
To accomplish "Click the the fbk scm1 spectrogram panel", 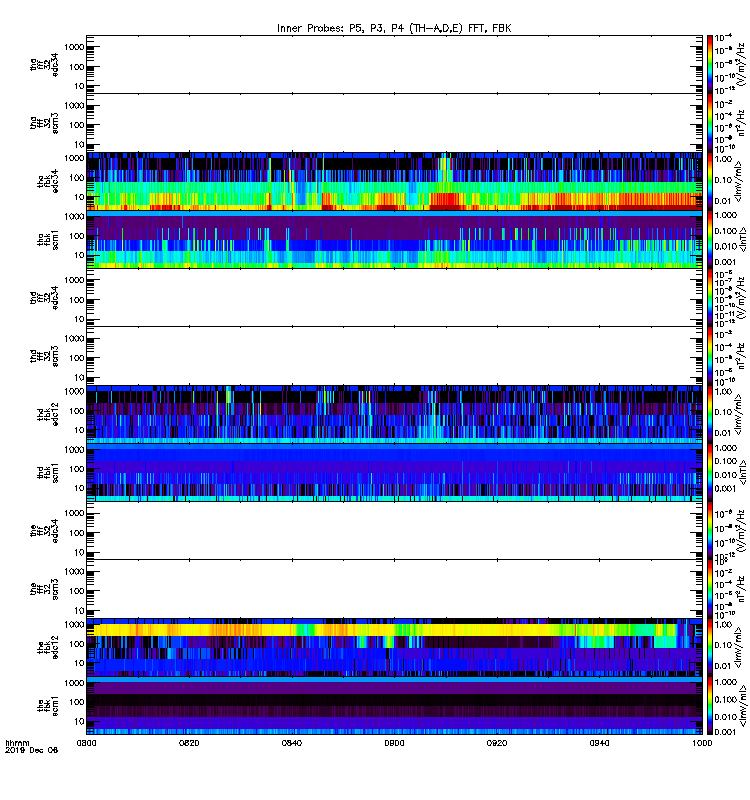I will (394, 706).
